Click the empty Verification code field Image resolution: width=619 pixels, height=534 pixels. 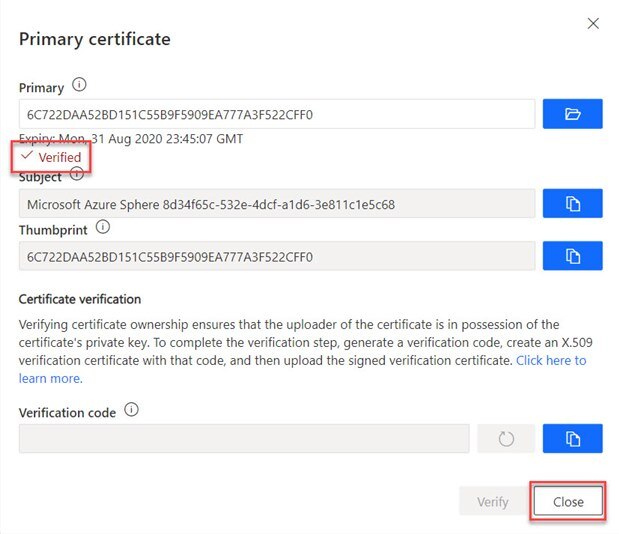tap(243, 438)
